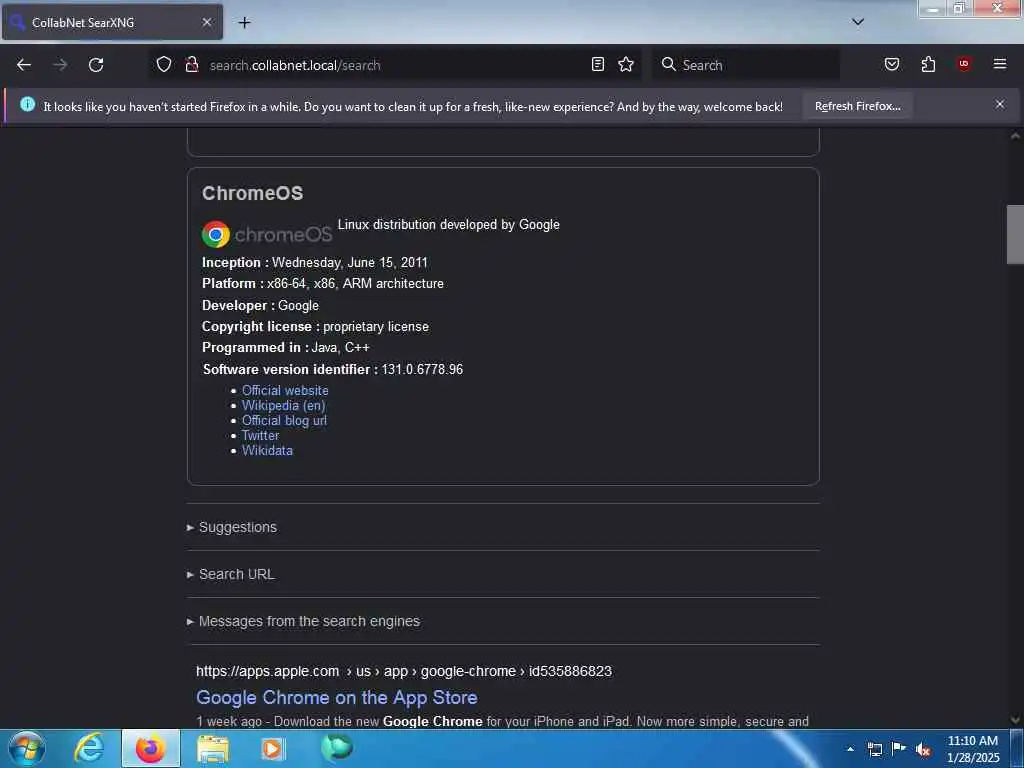1024x768 pixels.
Task: Click the ChromeOS logo image
Action: [x=267, y=234]
